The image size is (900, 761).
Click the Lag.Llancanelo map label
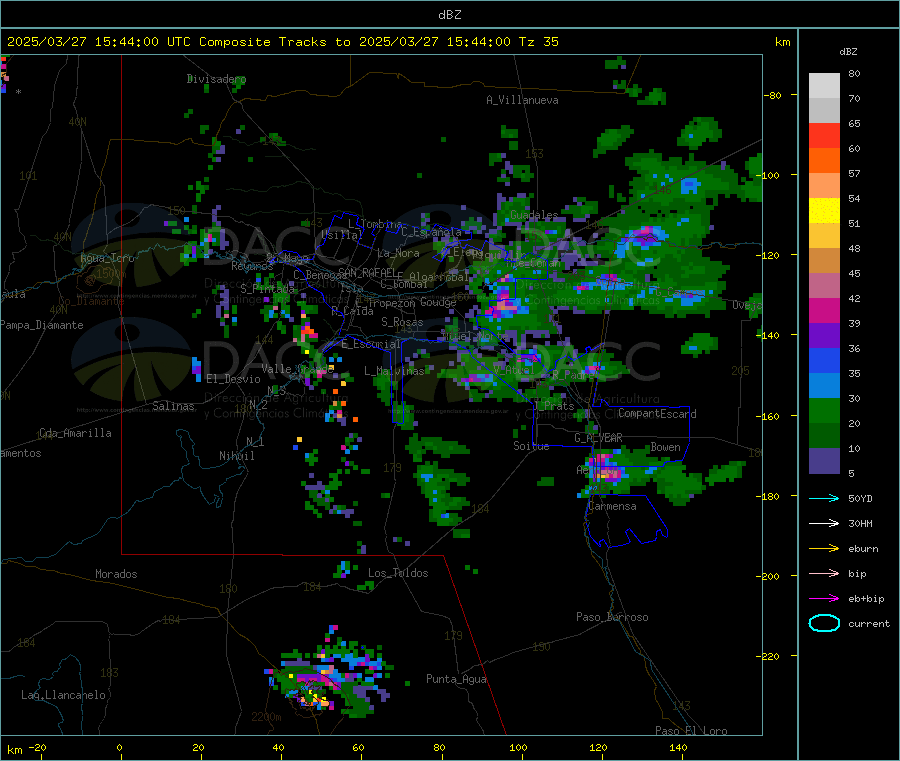[63, 695]
